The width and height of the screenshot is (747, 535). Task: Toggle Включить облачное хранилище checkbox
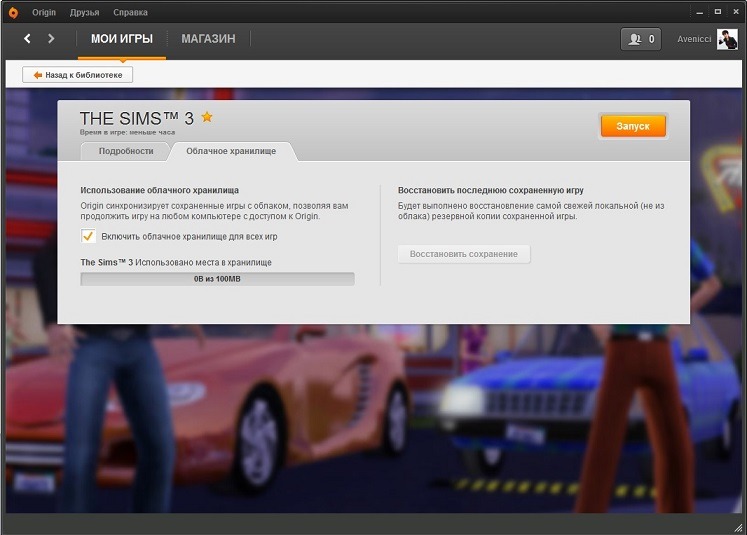88,236
